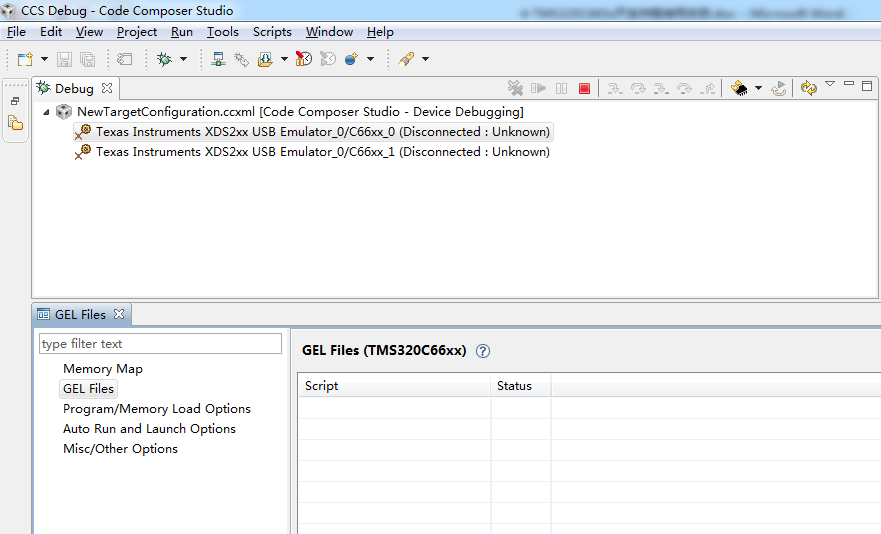
Task: Open the Debug view menu triangle
Action: [830, 84]
